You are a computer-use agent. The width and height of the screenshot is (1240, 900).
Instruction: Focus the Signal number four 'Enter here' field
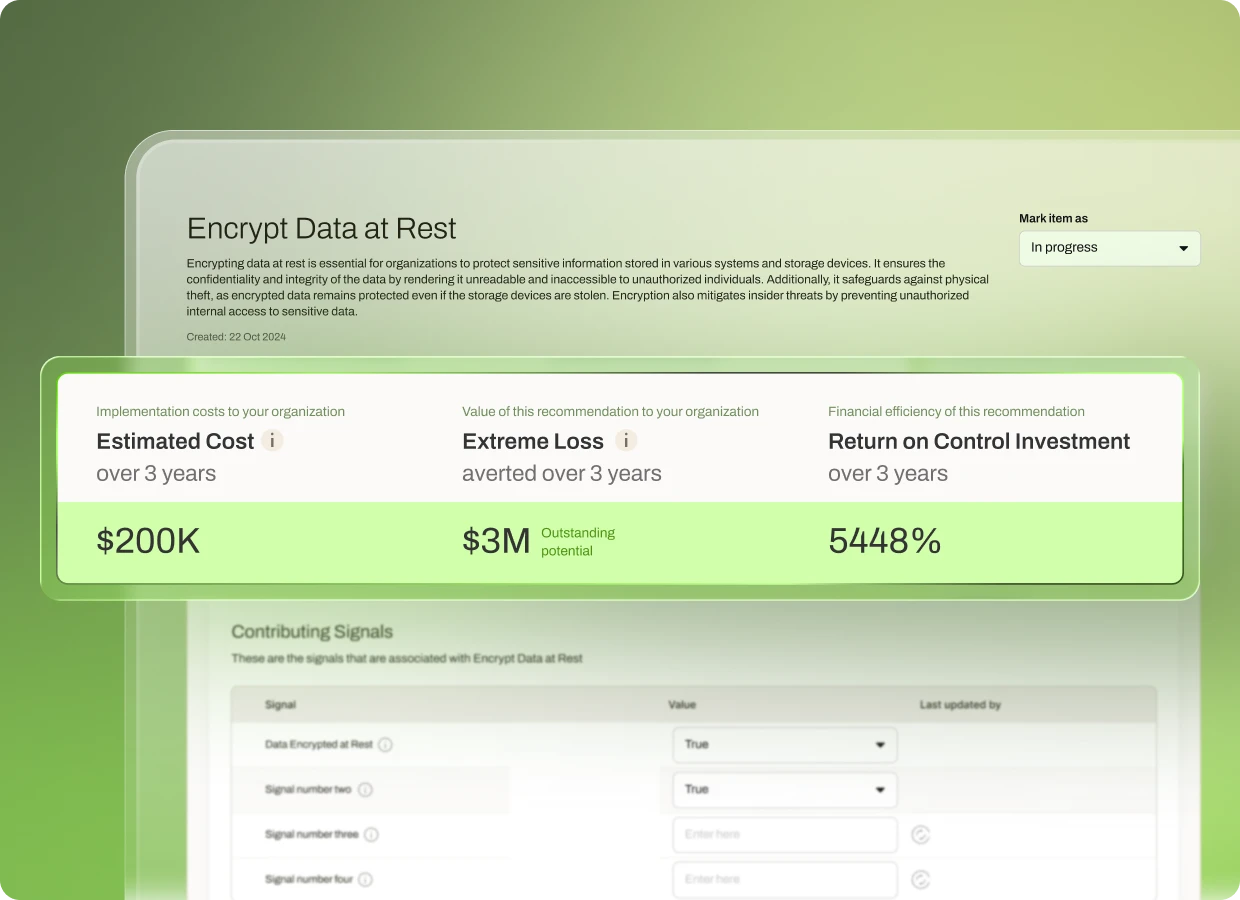[784, 880]
